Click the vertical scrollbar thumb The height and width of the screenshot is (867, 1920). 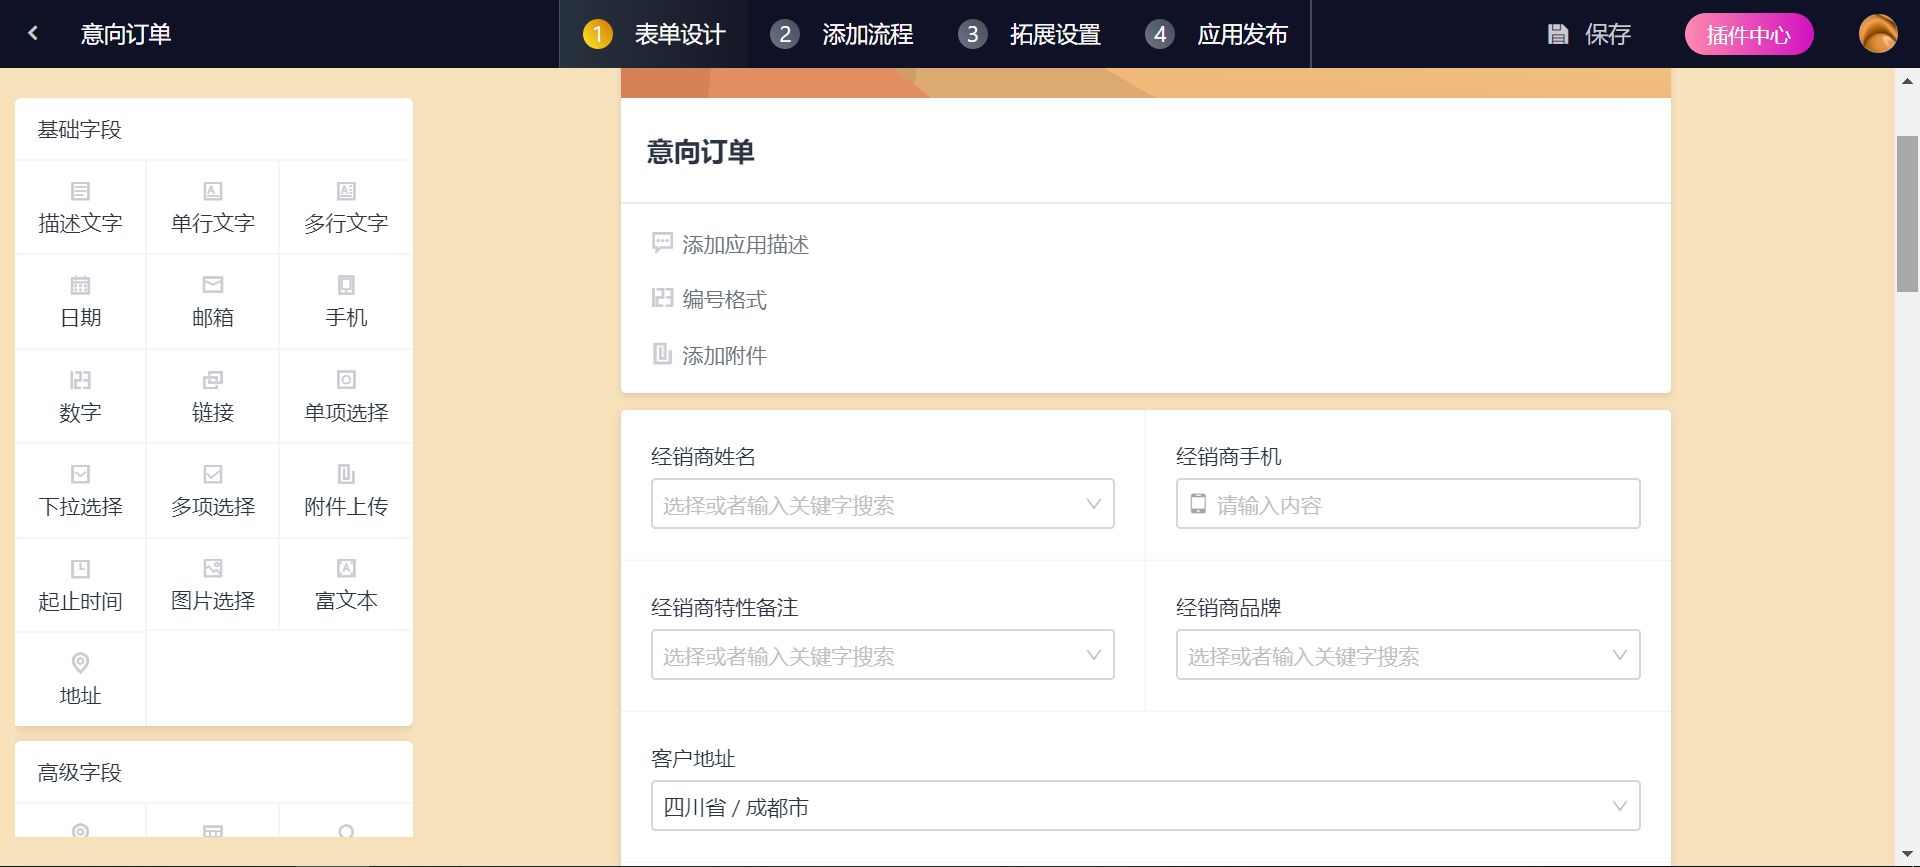pos(1907,213)
